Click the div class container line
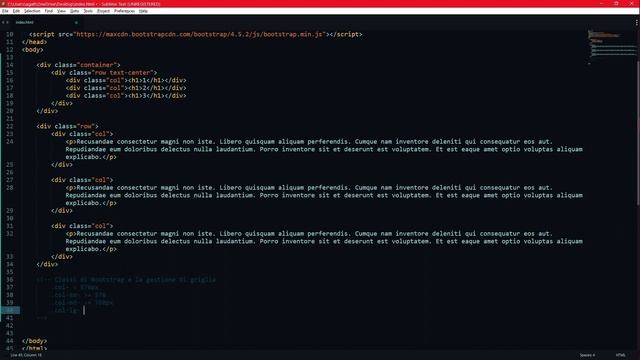Viewport: 640px width, 360px height. coord(78,65)
